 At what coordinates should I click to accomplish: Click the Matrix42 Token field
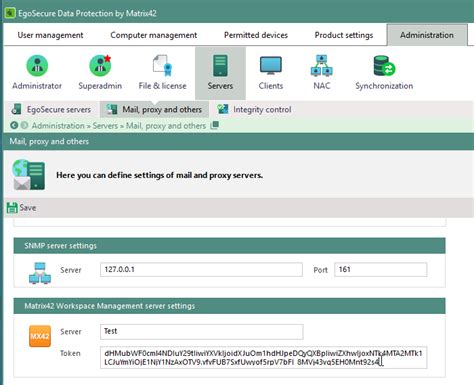click(x=263, y=358)
